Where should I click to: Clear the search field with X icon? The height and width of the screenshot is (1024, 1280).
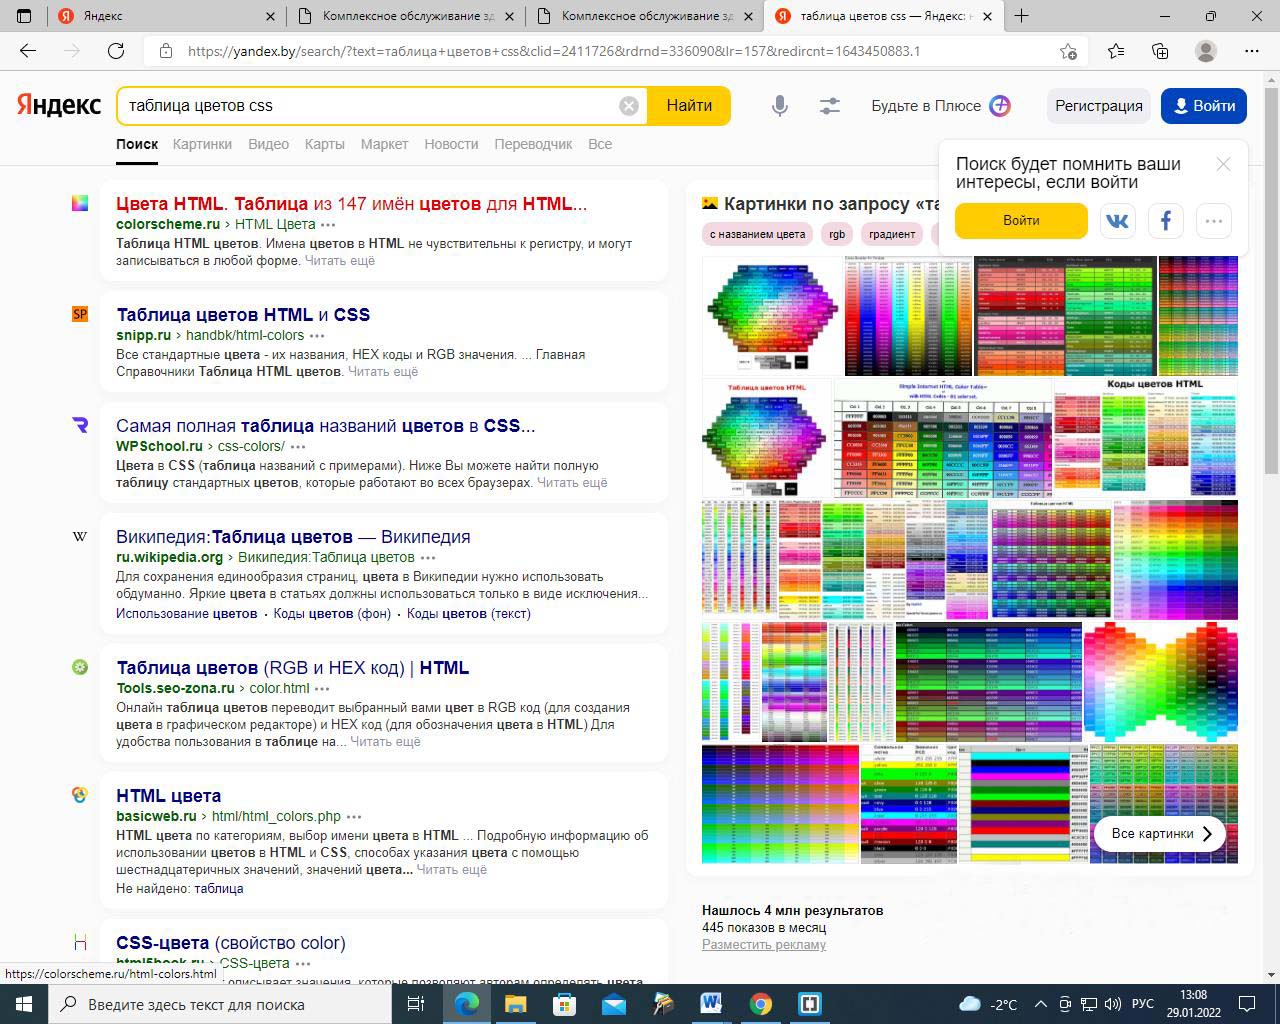[x=629, y=106]
